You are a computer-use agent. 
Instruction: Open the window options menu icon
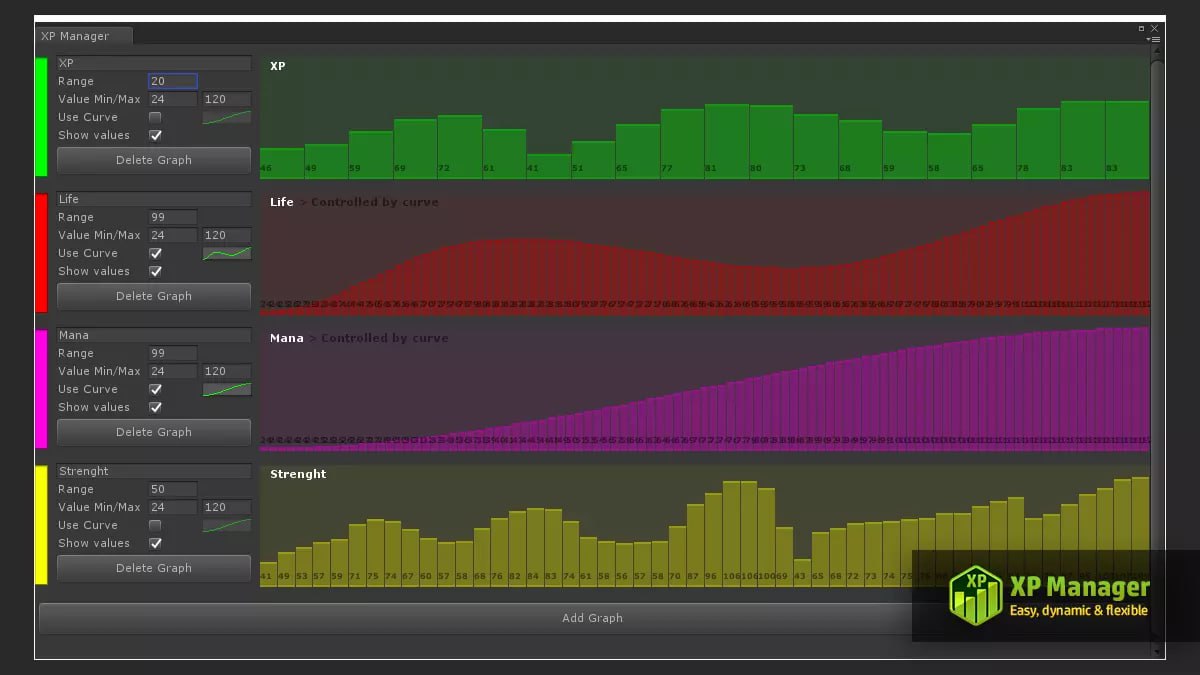click(1154, 39)
